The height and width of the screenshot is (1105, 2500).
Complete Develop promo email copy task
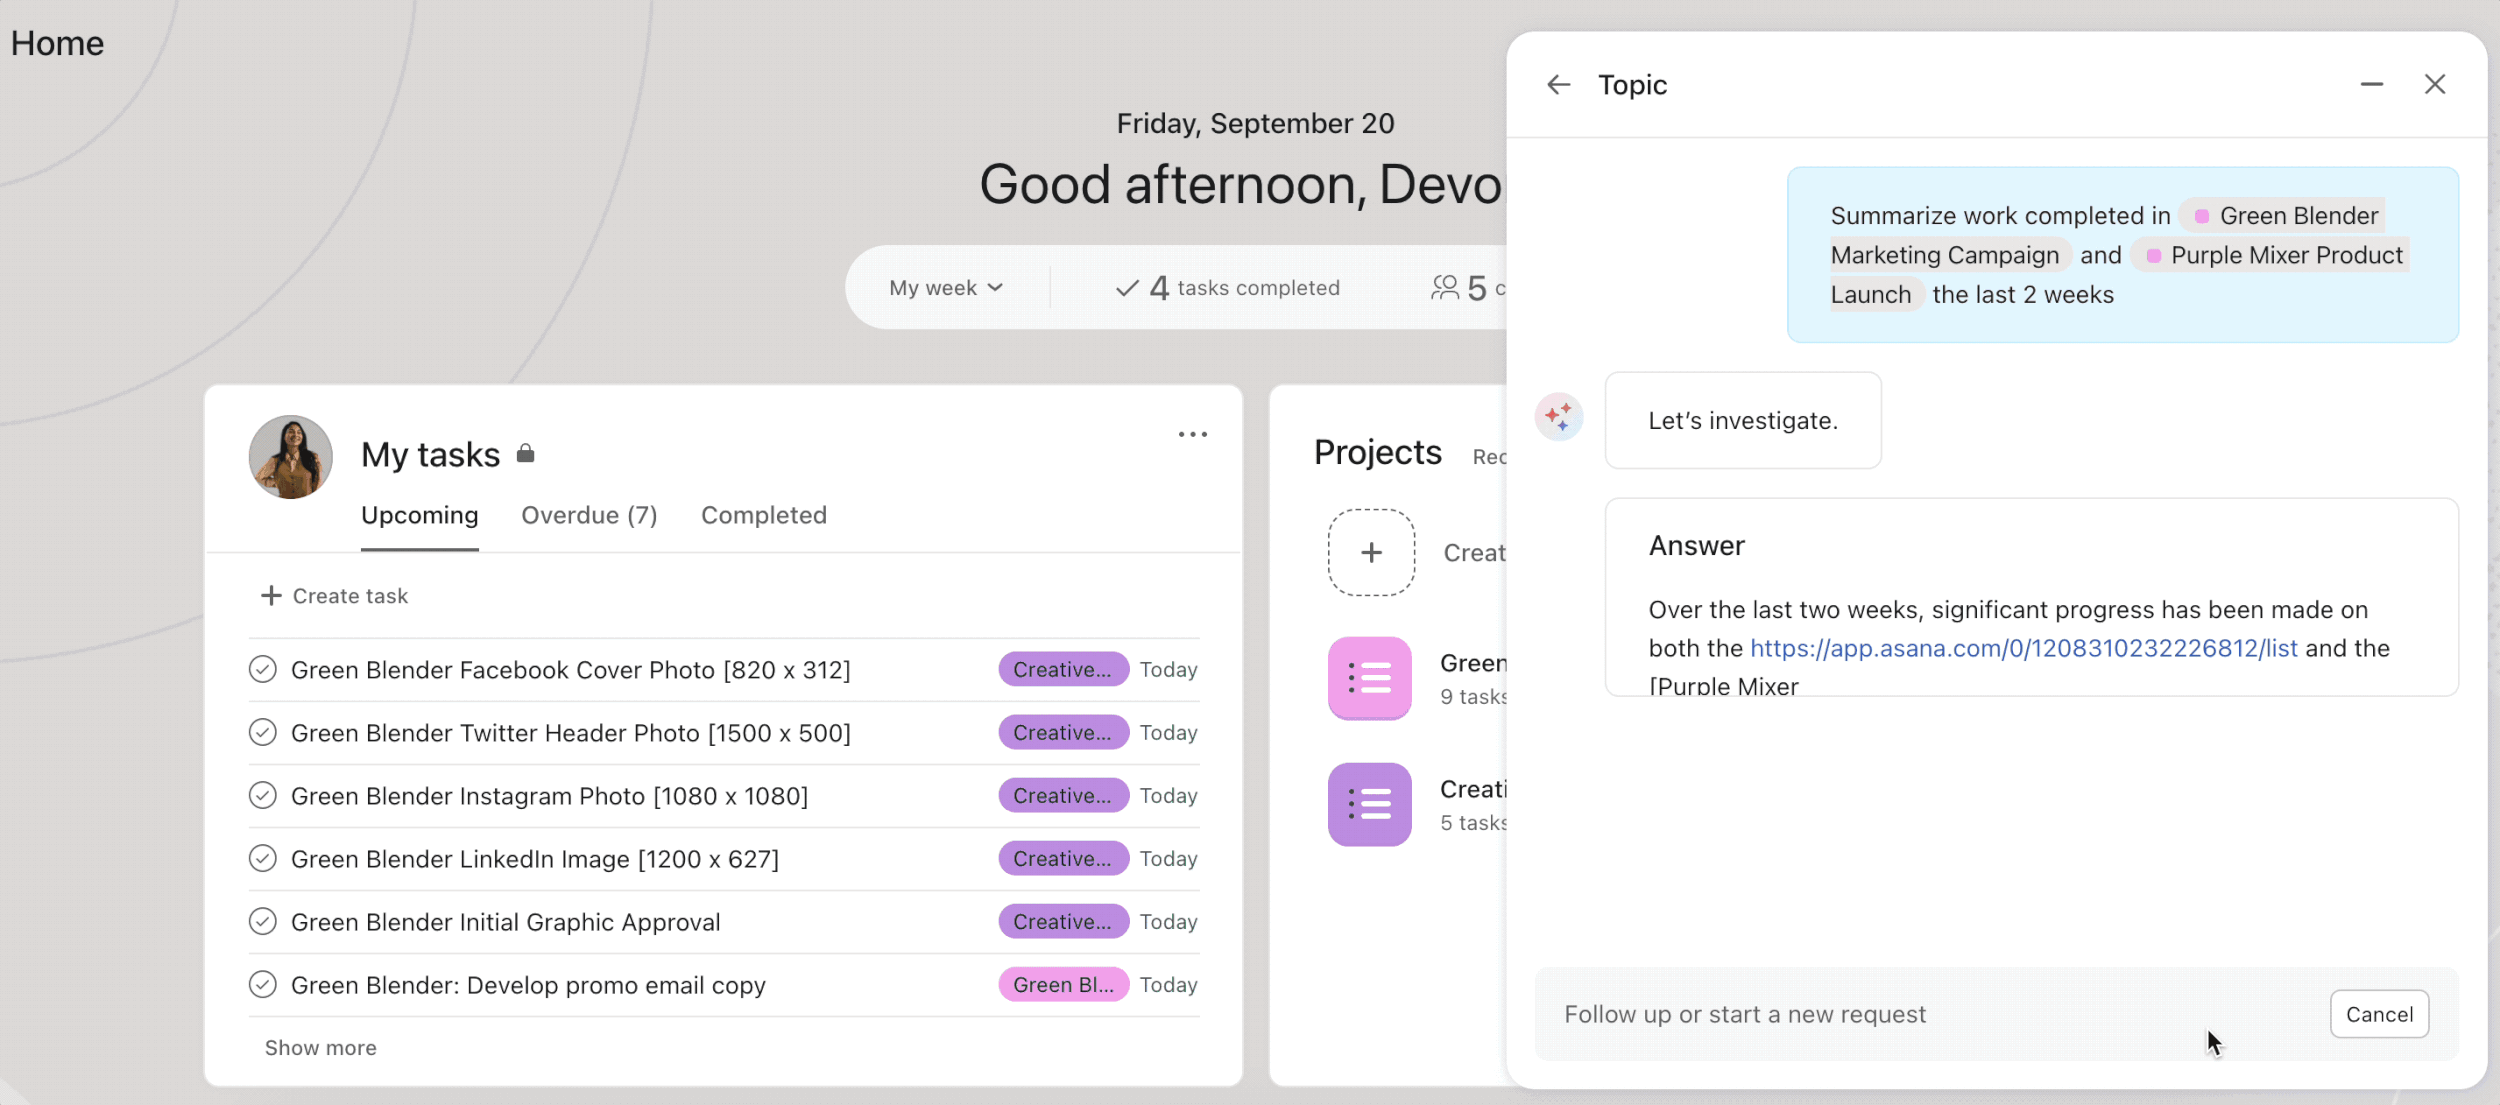coord(262,984)
